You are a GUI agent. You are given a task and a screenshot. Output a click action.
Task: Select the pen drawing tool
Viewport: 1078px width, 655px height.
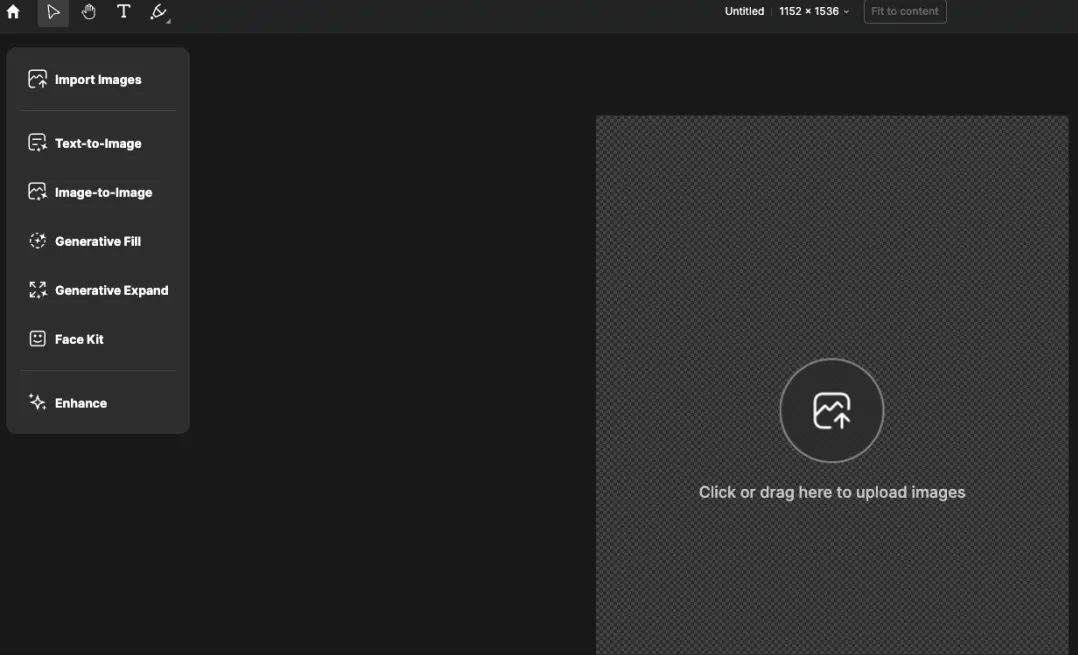pos(159,12)
